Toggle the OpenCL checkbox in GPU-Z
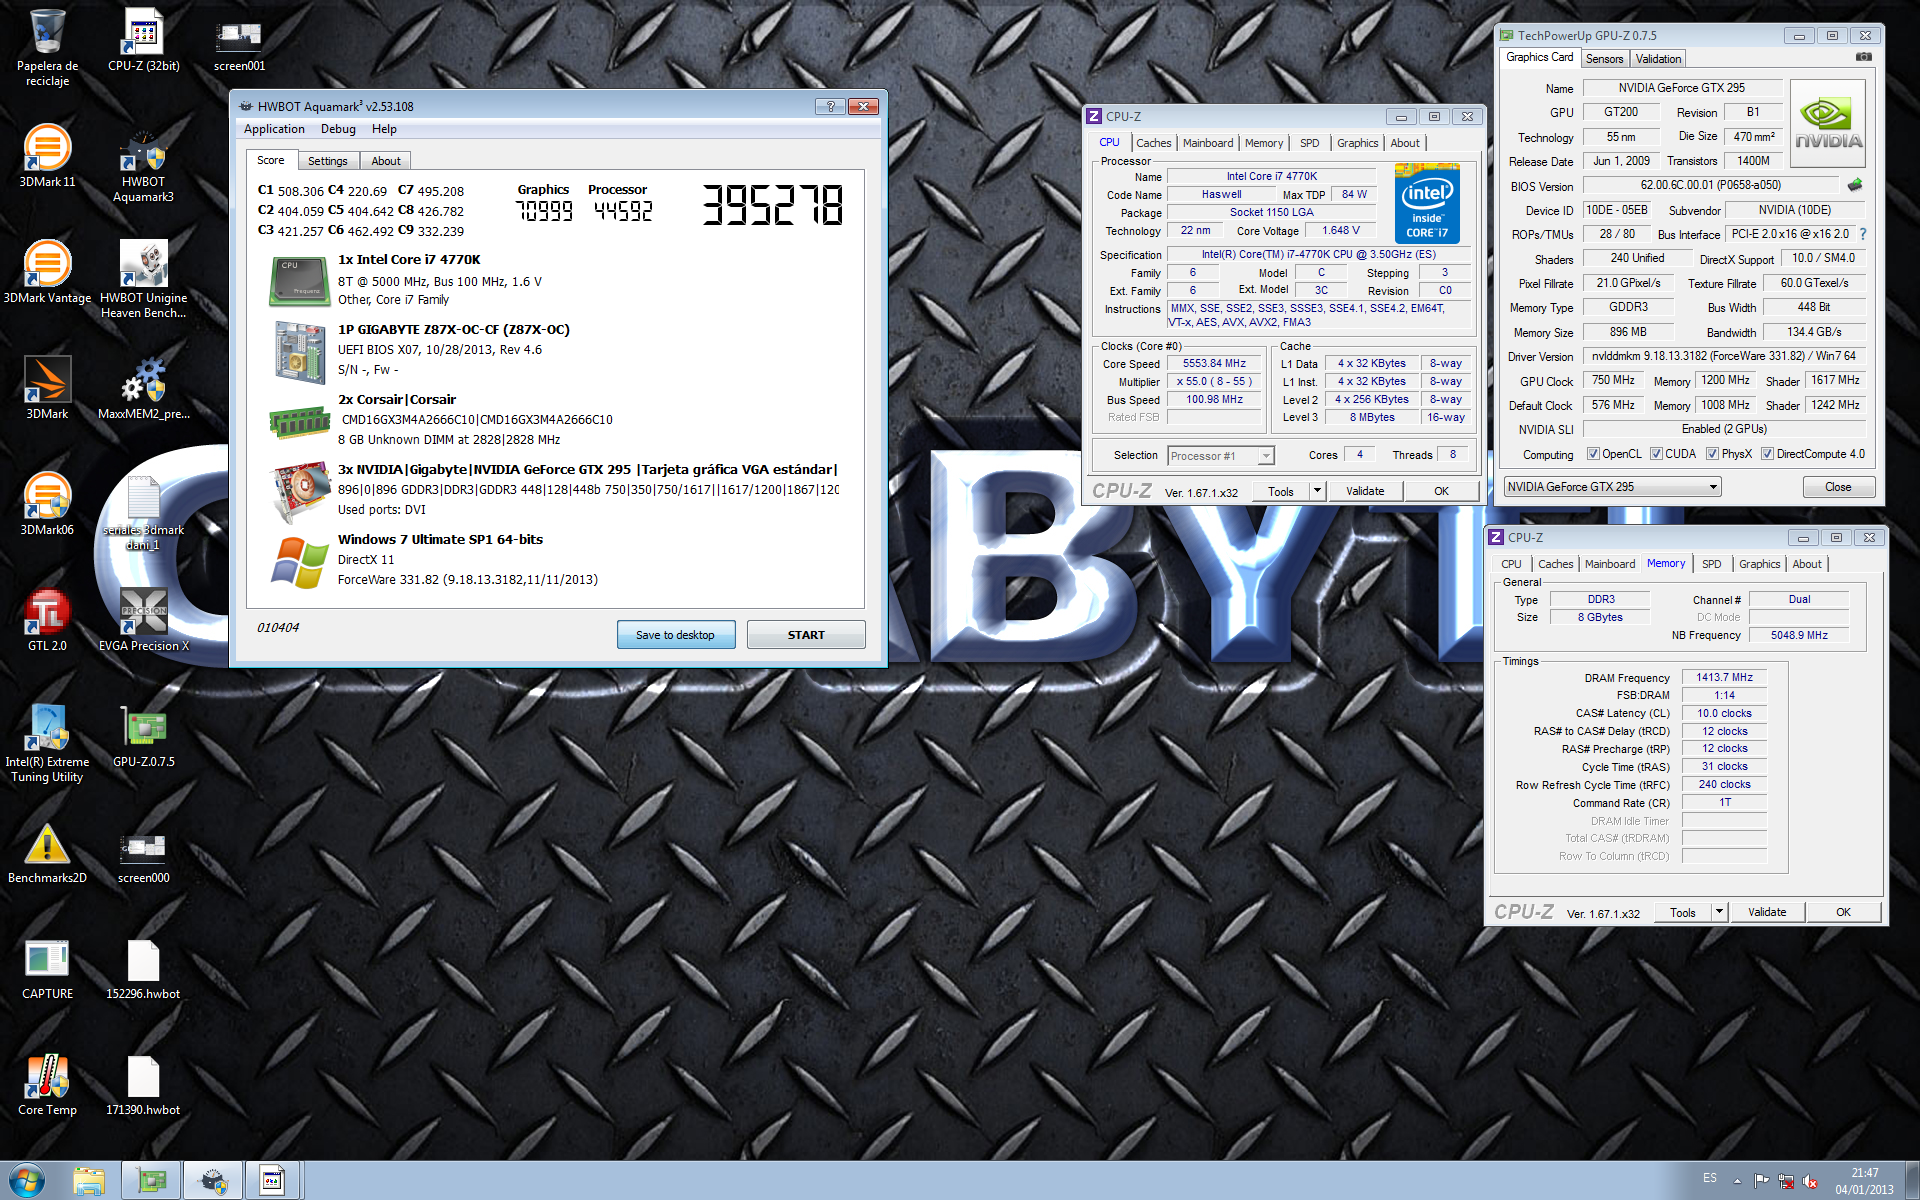 [x=1593, y=454]
